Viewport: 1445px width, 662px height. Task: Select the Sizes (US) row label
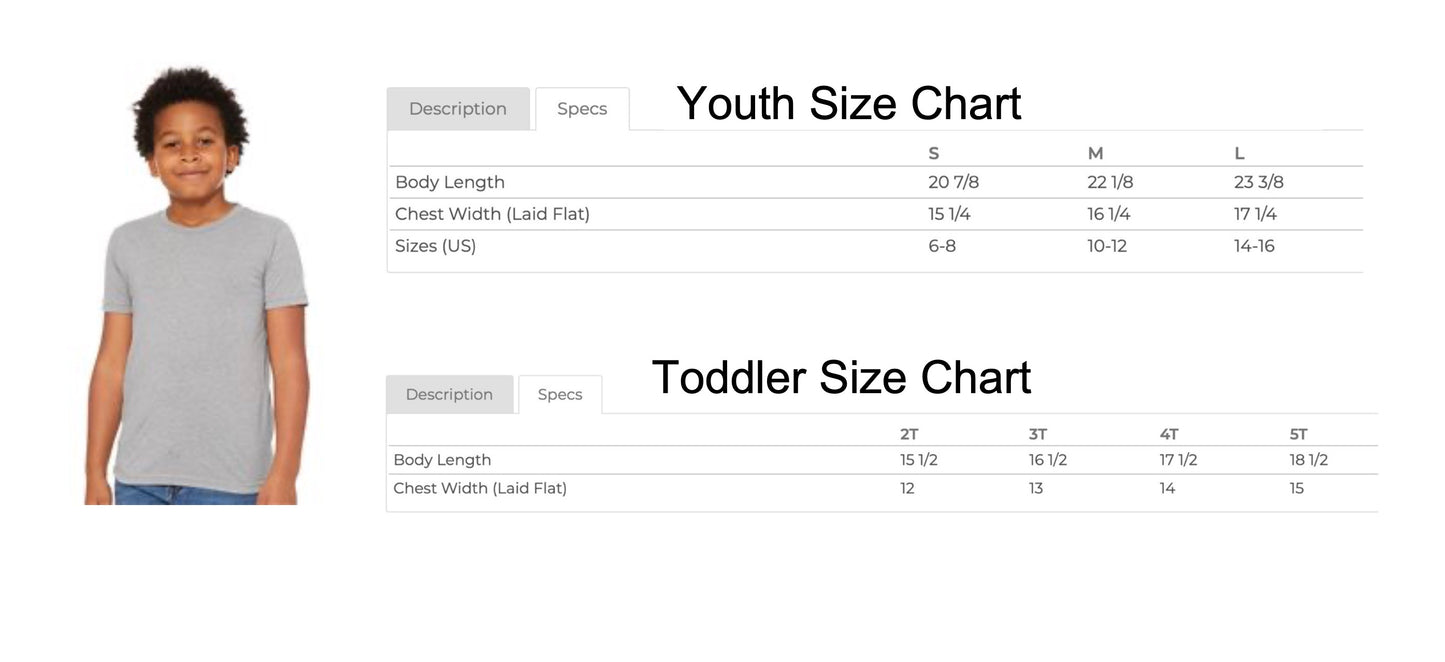point(435,246)
